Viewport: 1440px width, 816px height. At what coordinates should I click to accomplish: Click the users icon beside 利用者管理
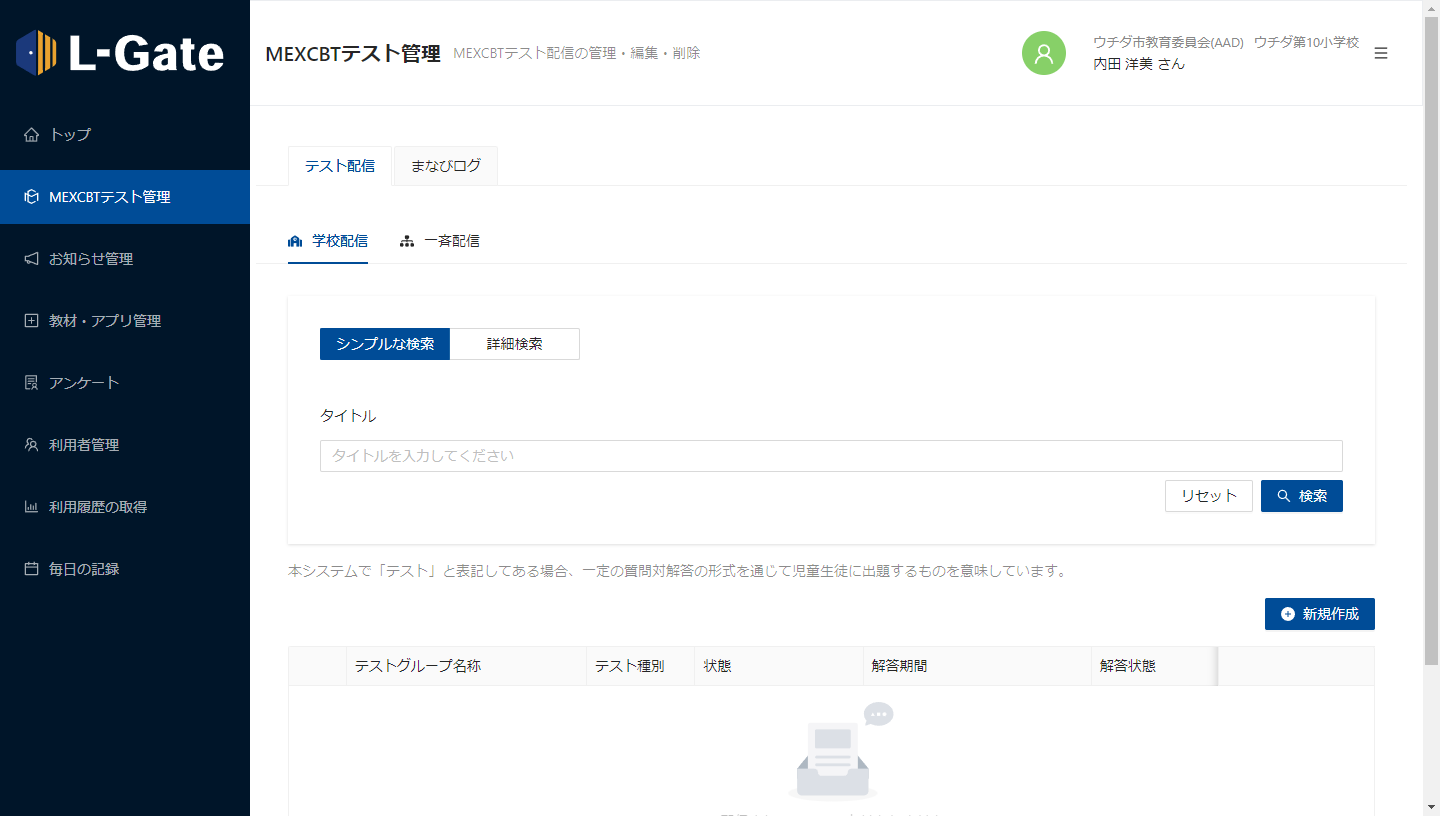(x=31, y=445)
